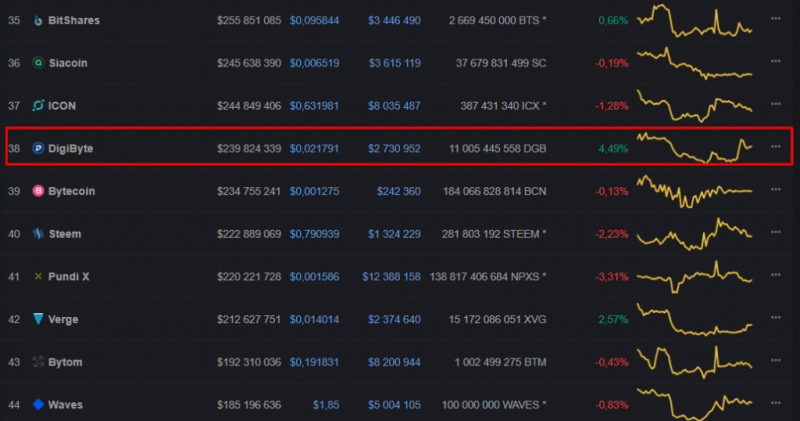Click the Bytom coin logo icon
Image resolution: width=800 pixels, height=421 pixels.
38,362
